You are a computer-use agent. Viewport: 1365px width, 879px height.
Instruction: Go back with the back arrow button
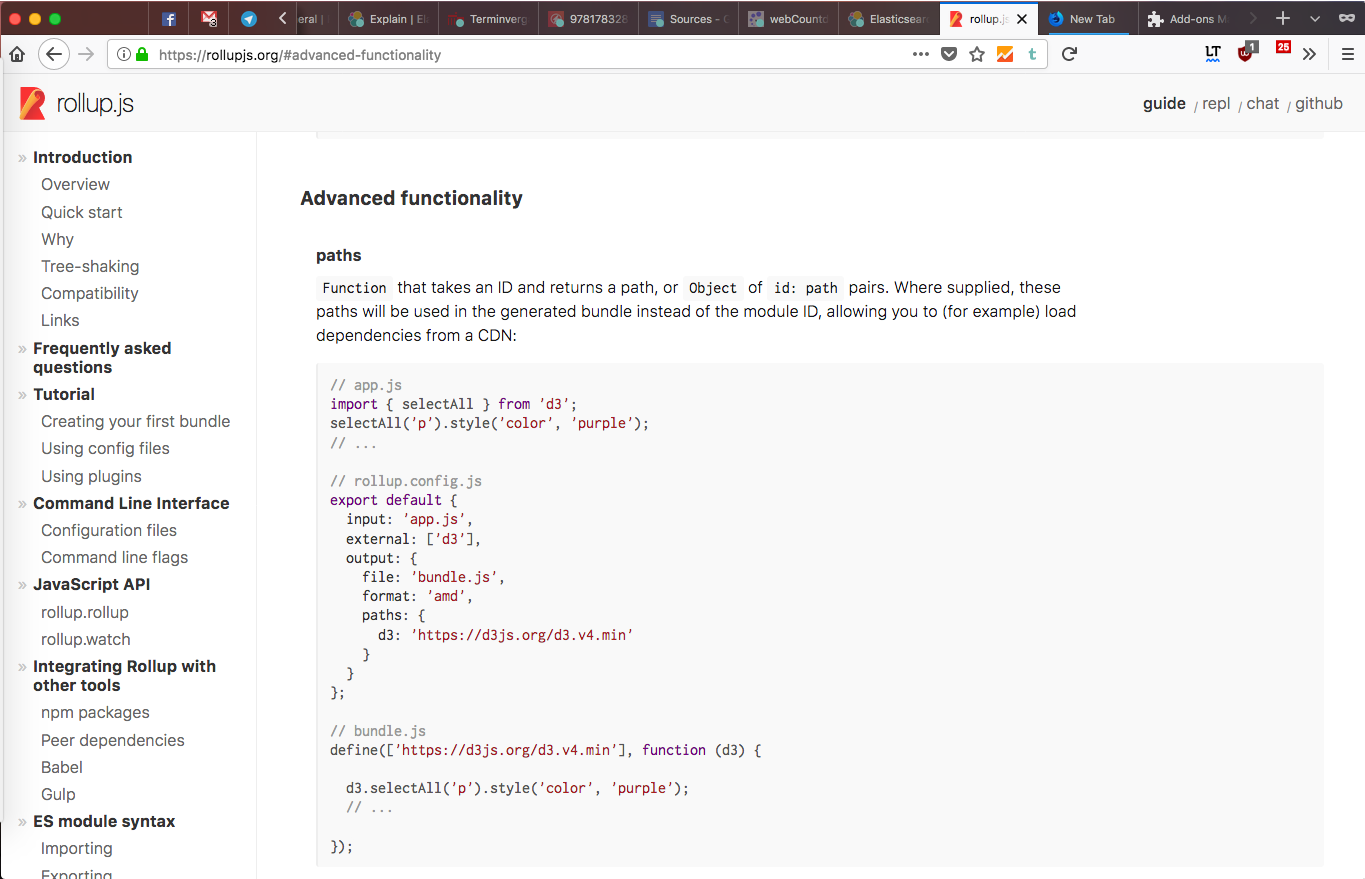(x=54, y=55)
